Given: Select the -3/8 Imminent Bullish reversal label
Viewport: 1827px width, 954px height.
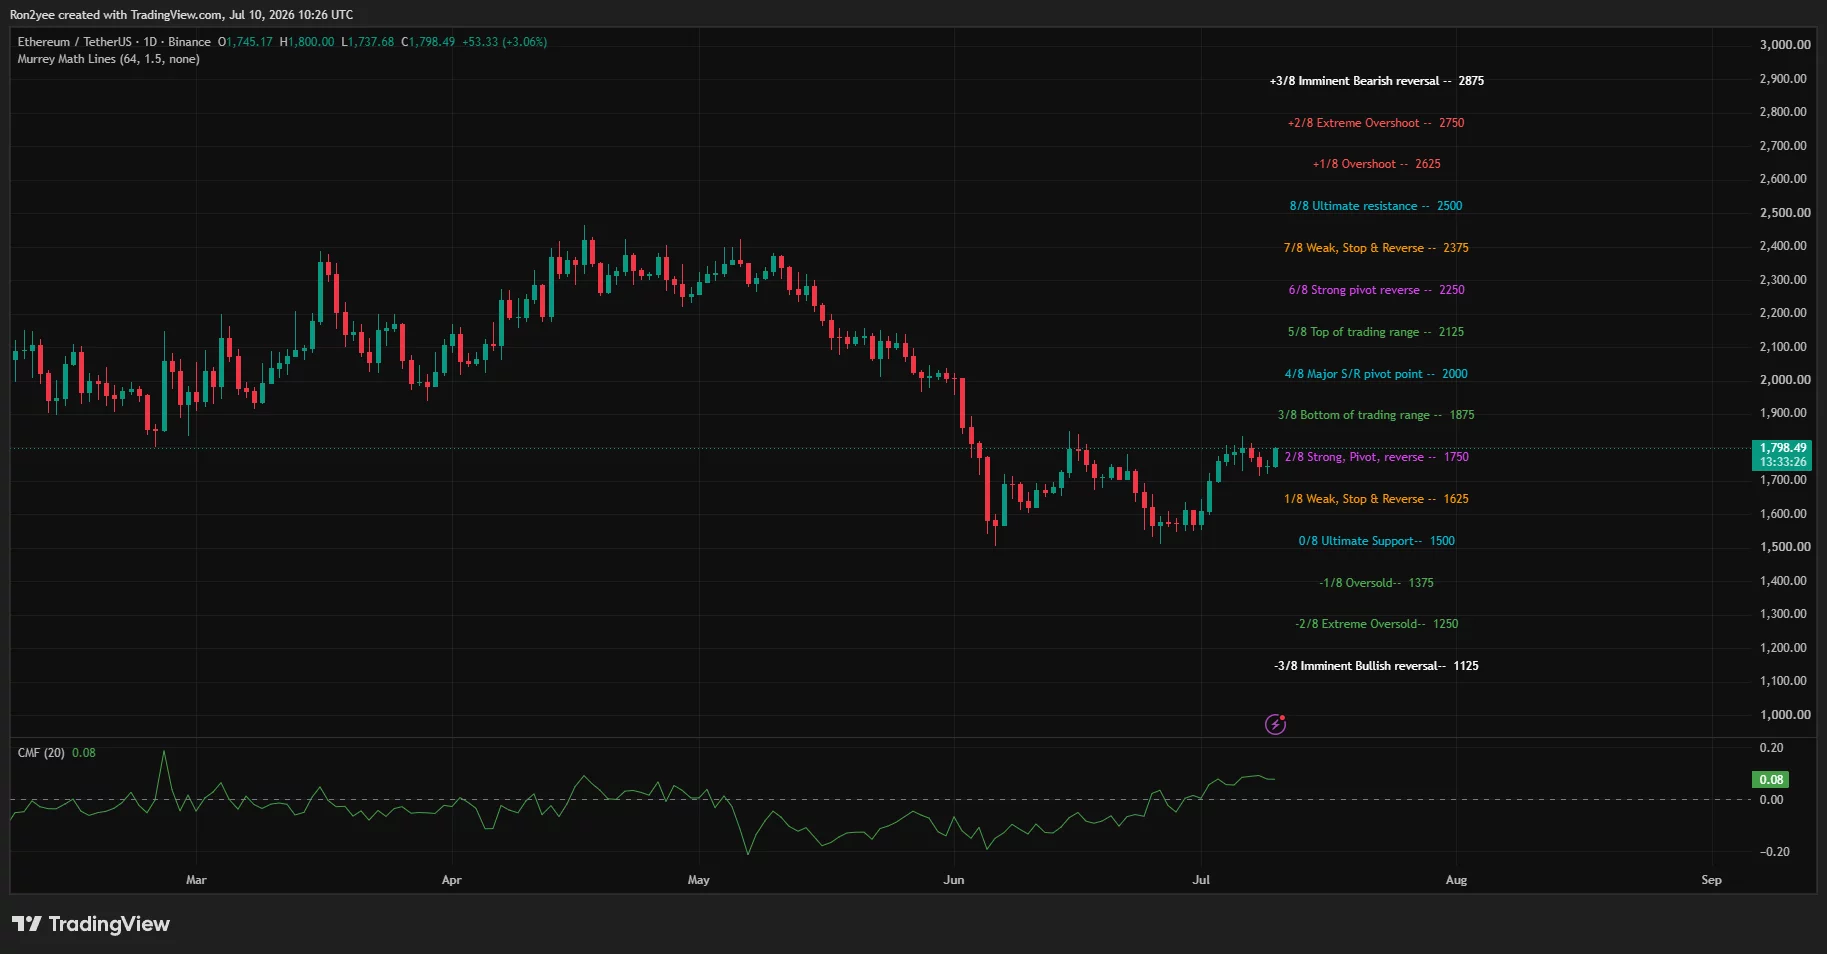Looking at the screenshot, I should pos(1376,666).
